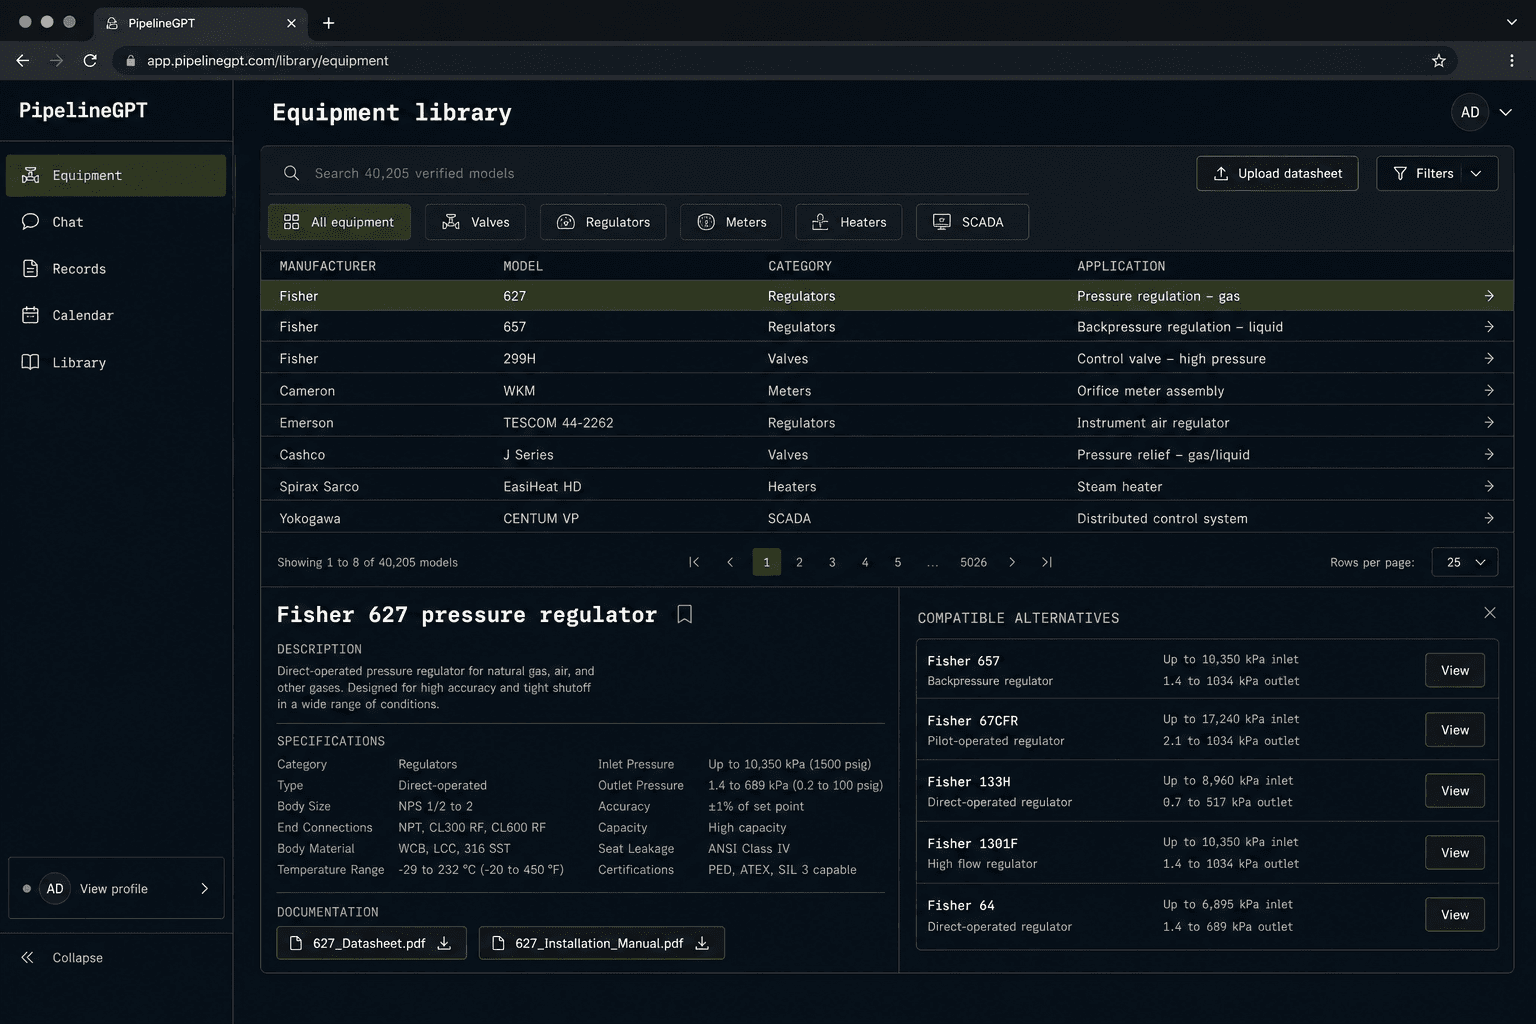The image size is (1536, 1024).
Task: Select the Emerson TESCOM 44-2262 row
Action: pos(887,423)
